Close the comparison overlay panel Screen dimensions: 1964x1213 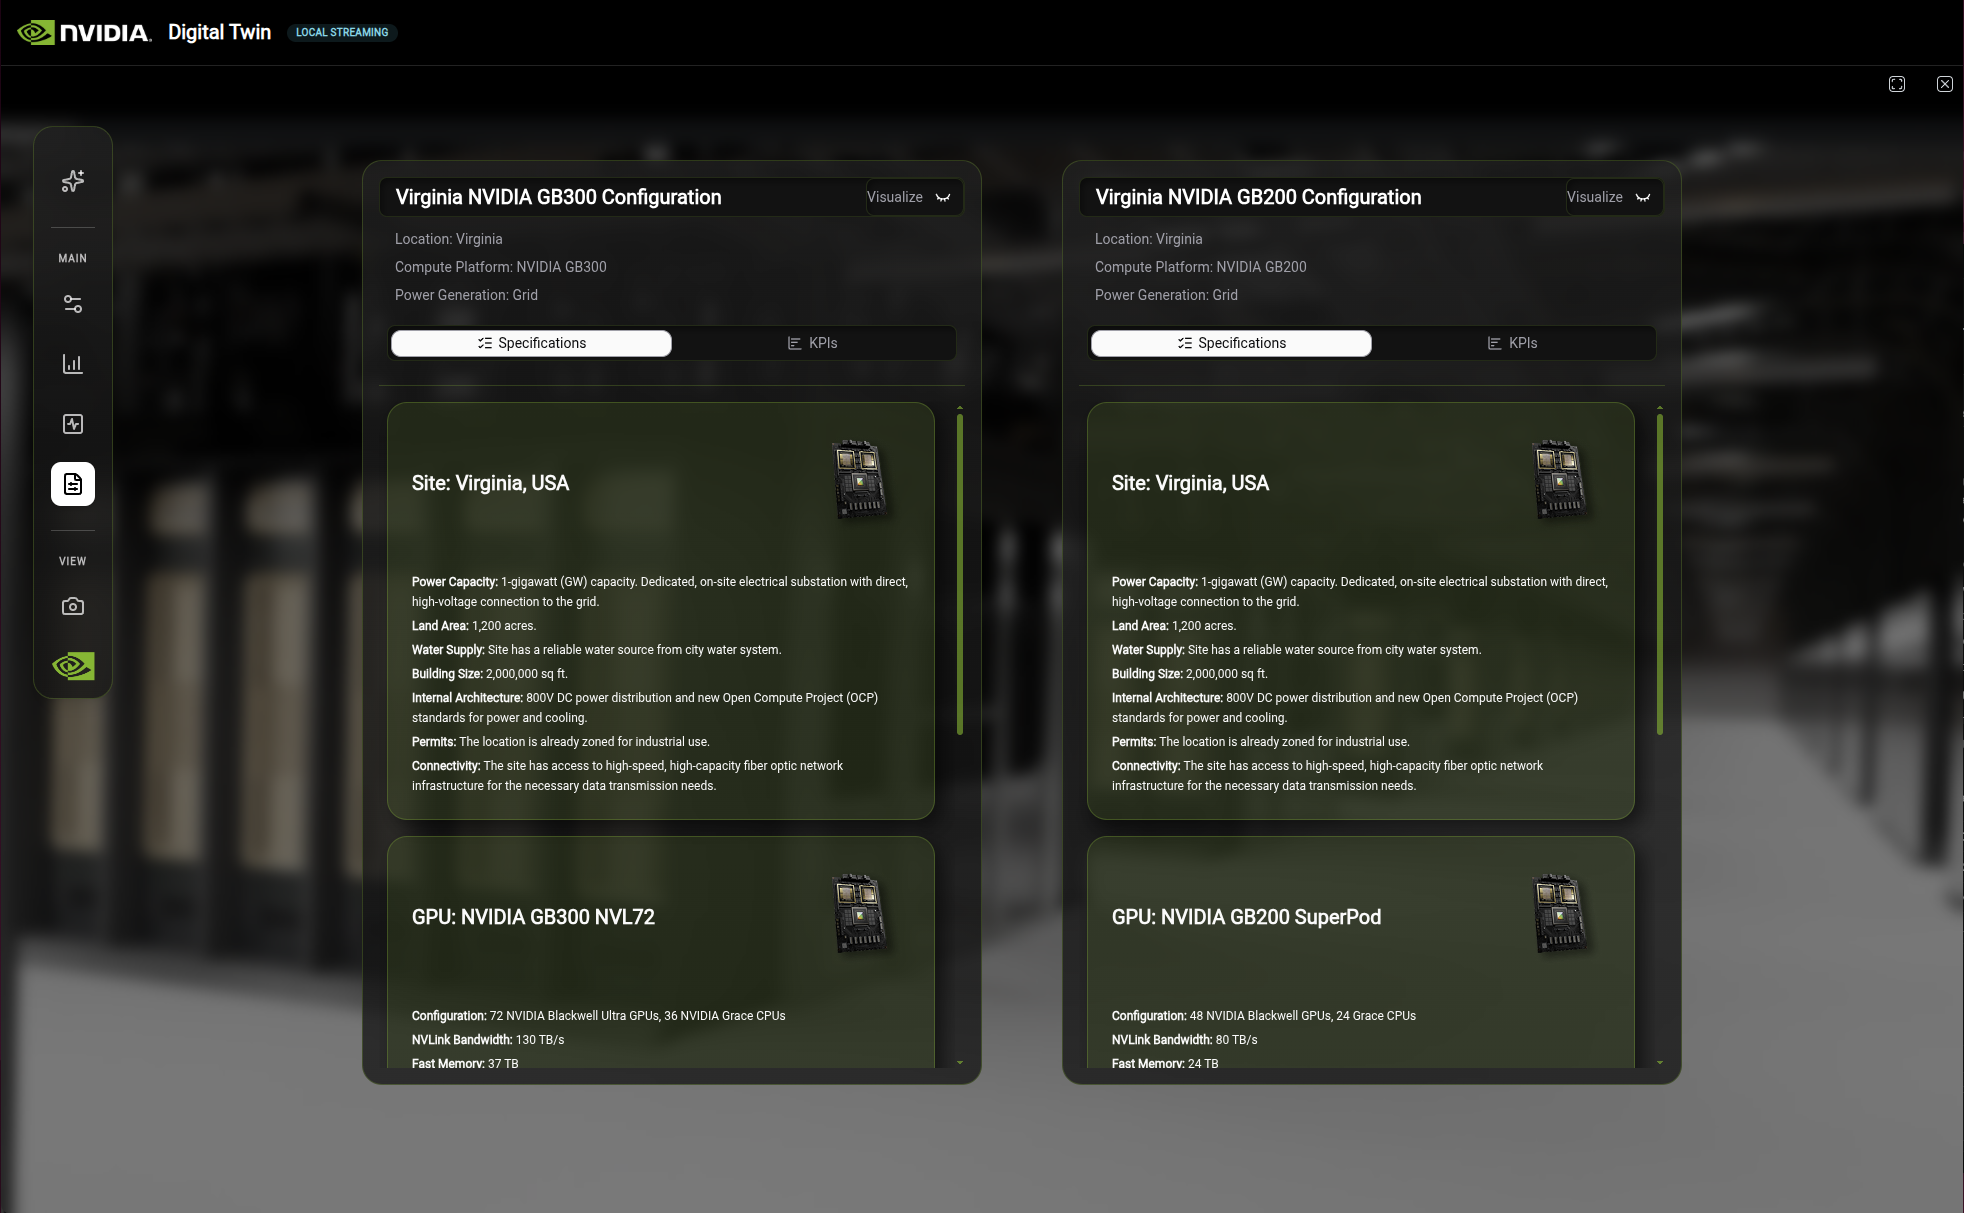[1945, 84]
